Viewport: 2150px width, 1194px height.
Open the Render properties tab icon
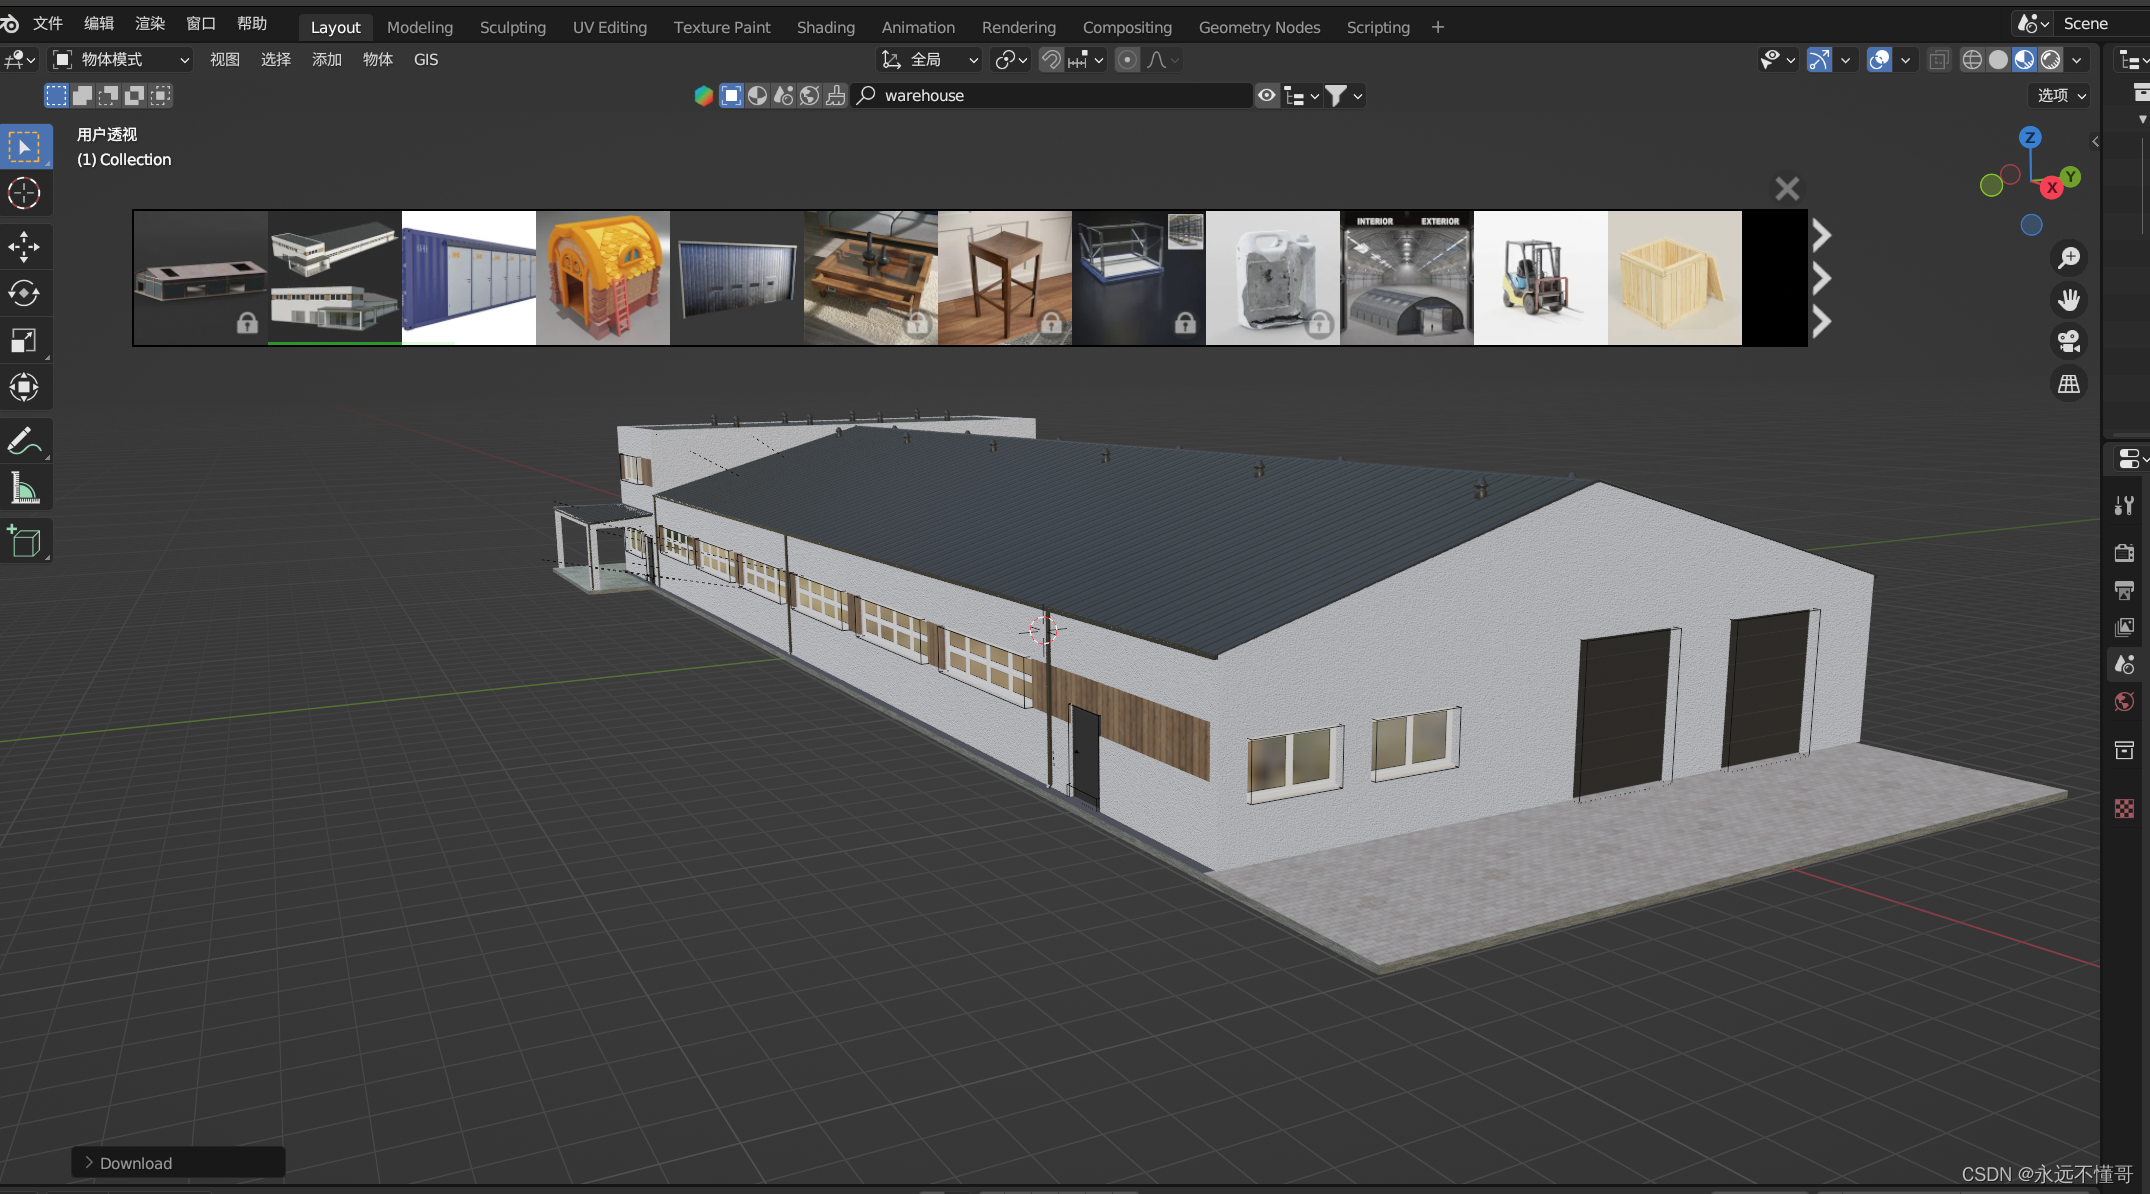click(2124, 553)
